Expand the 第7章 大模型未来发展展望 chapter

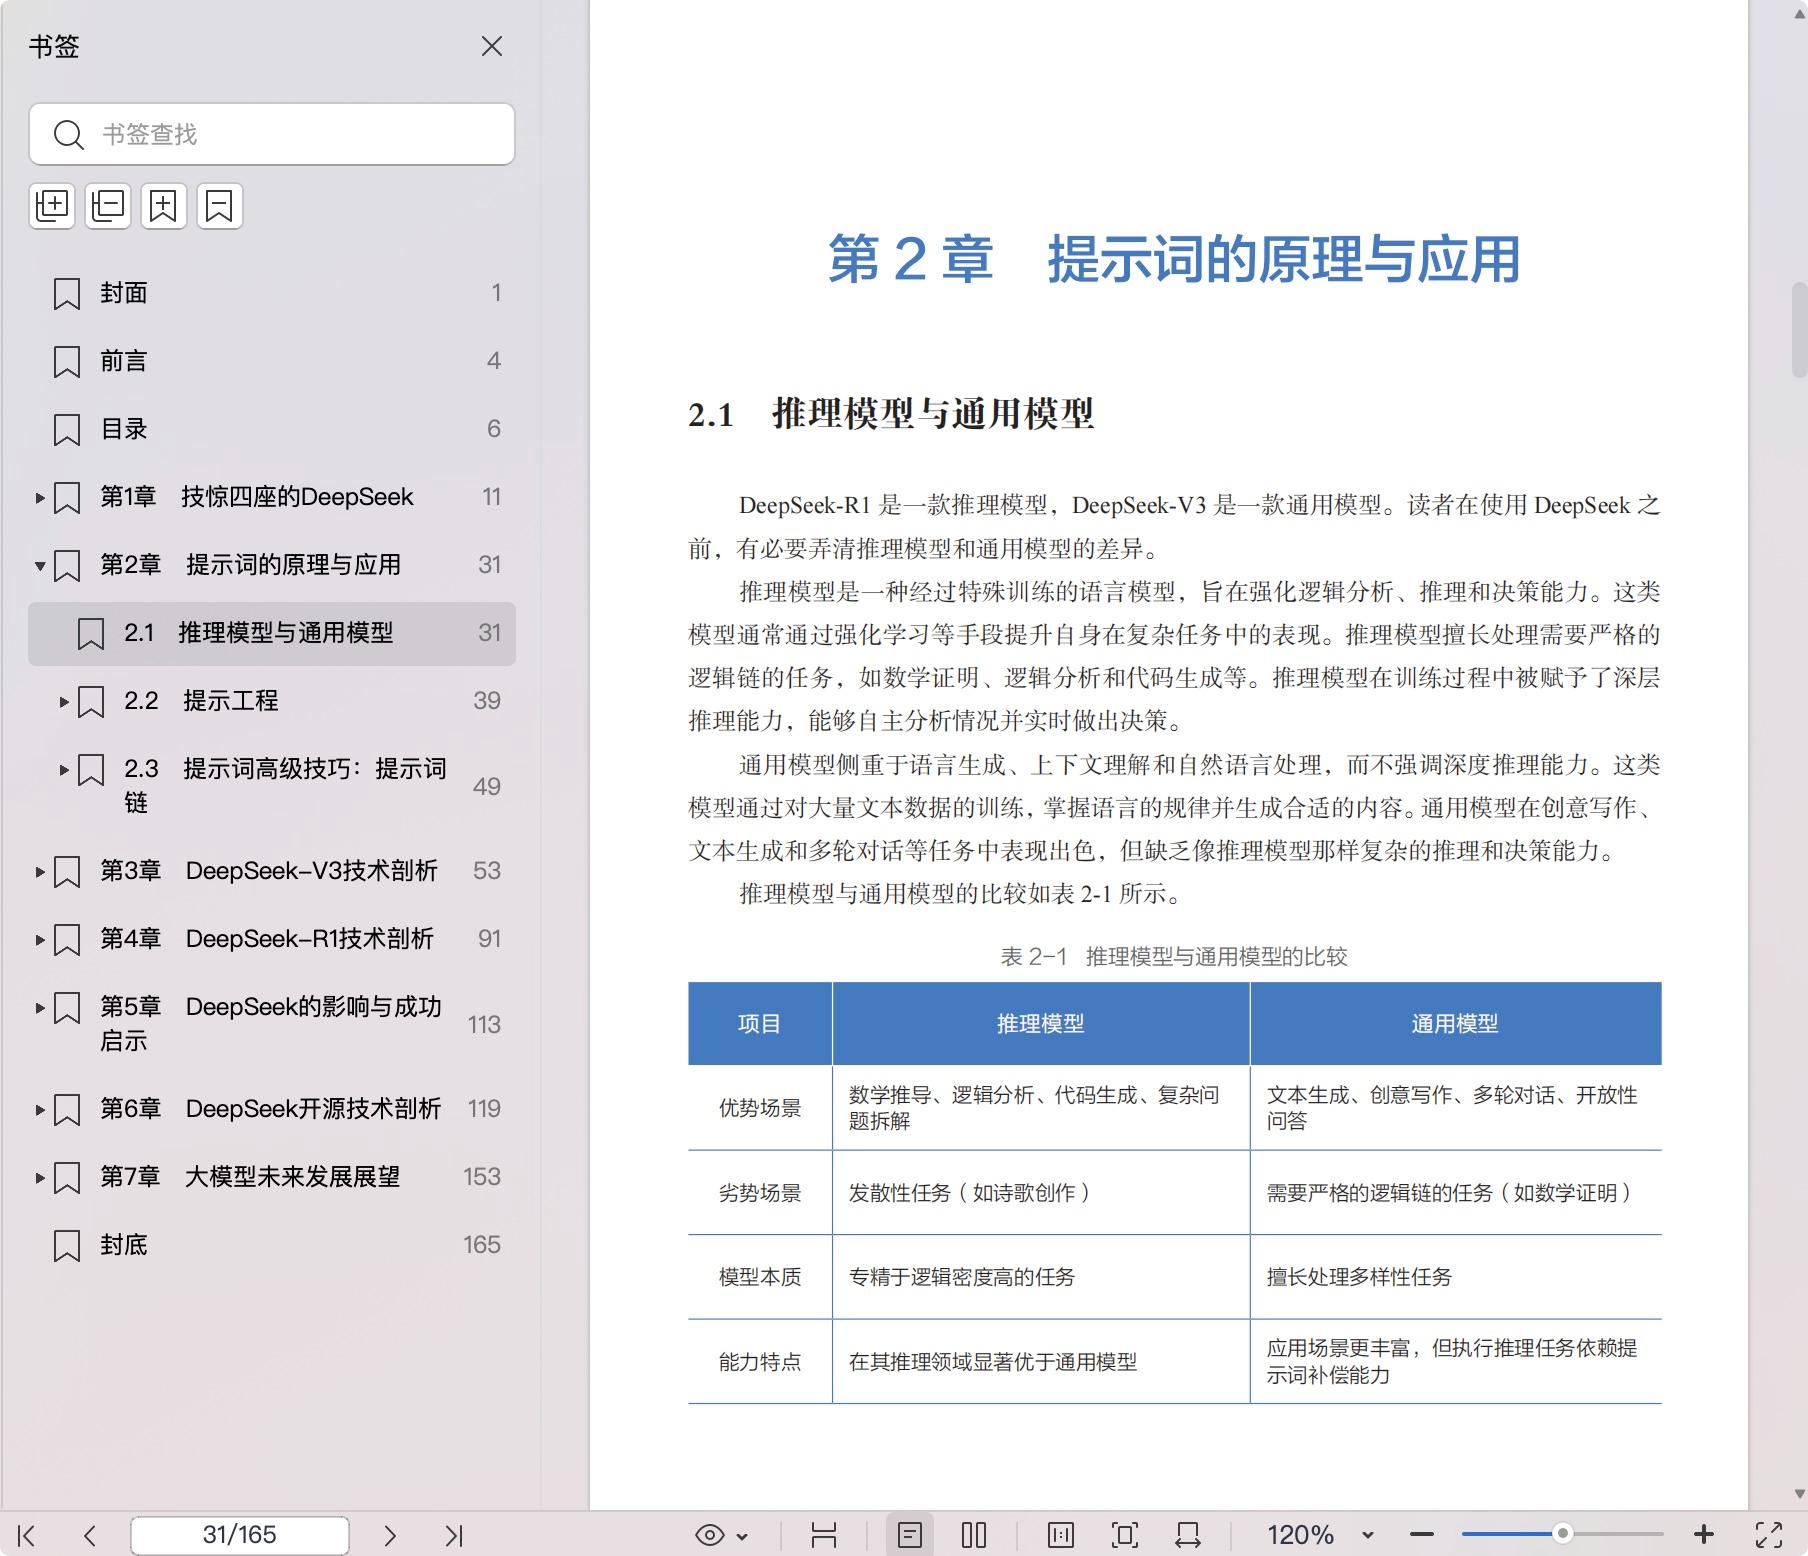point(40,1177)
